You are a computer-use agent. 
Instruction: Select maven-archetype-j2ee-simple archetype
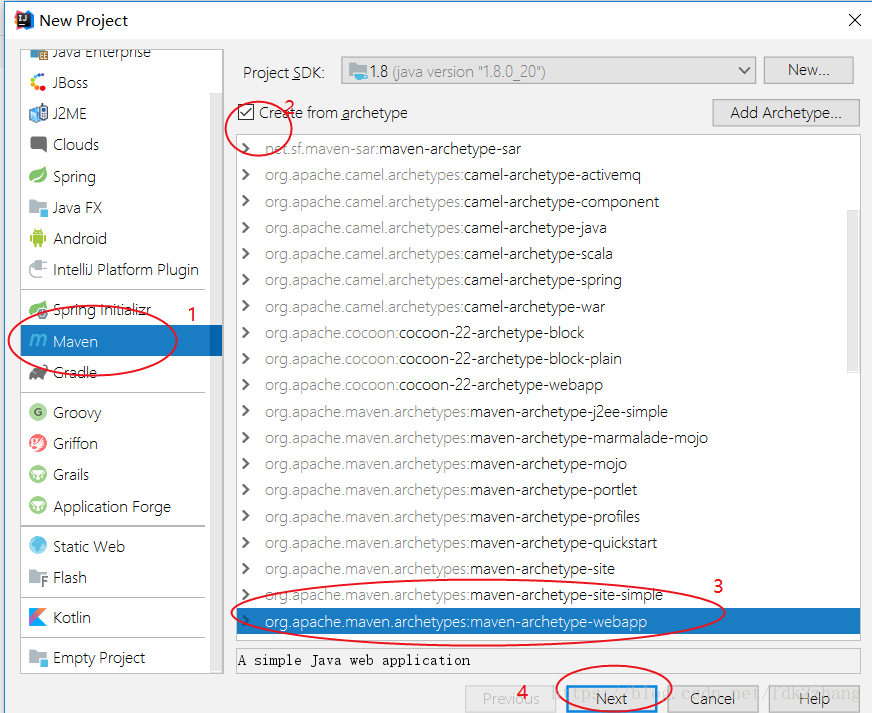[x=548, y=412]
